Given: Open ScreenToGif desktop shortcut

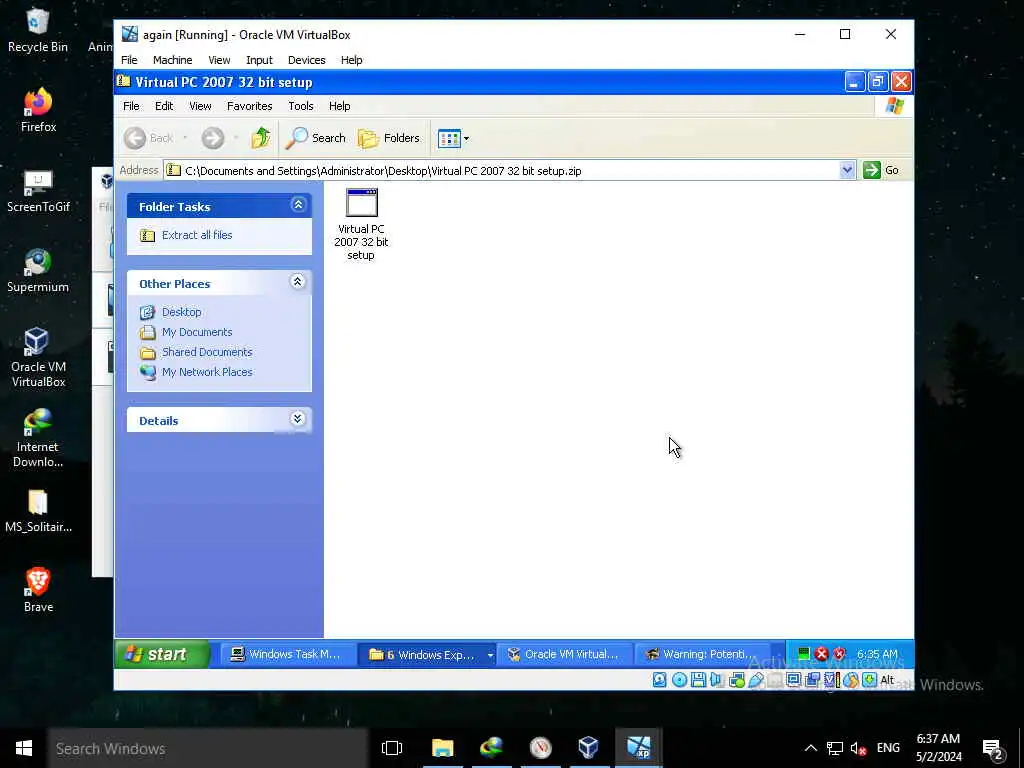Looking at the screenshot, I should point(38,190).
